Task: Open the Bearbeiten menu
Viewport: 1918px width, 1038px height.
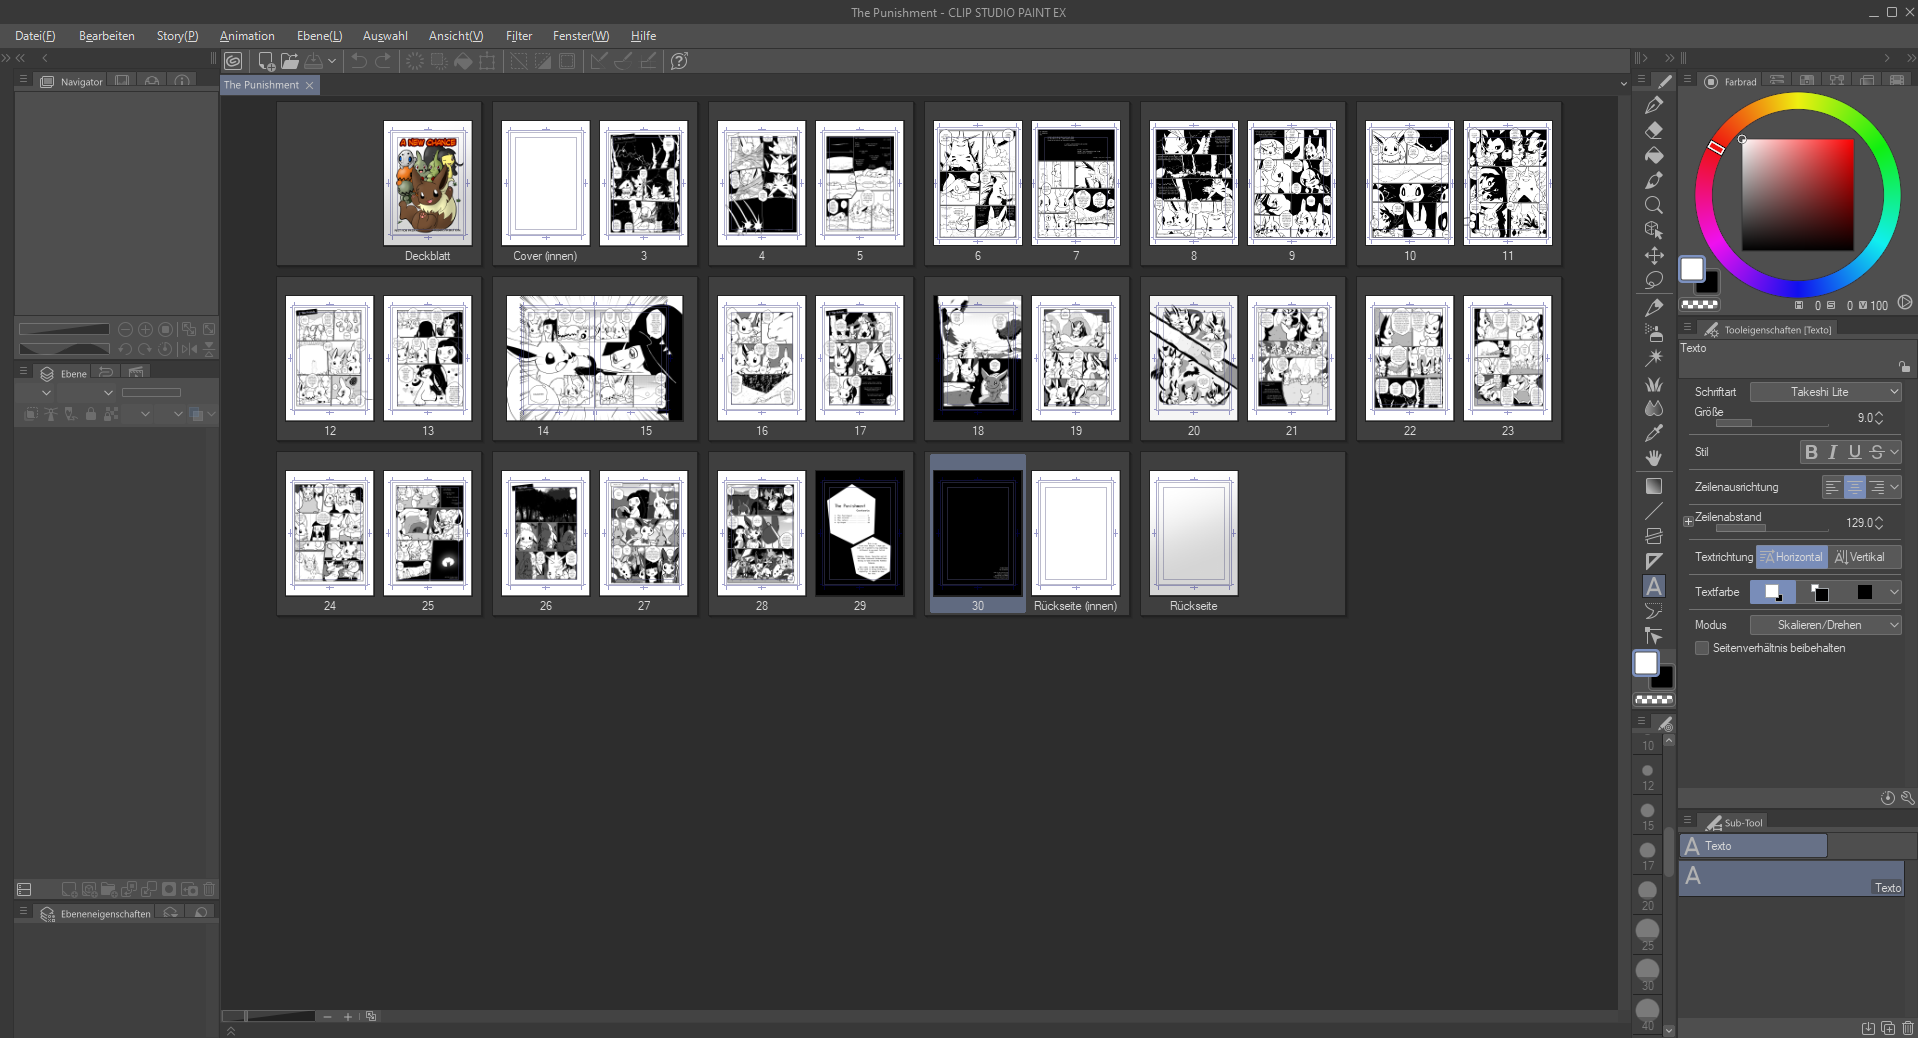Action: click(x=107, y=36)
